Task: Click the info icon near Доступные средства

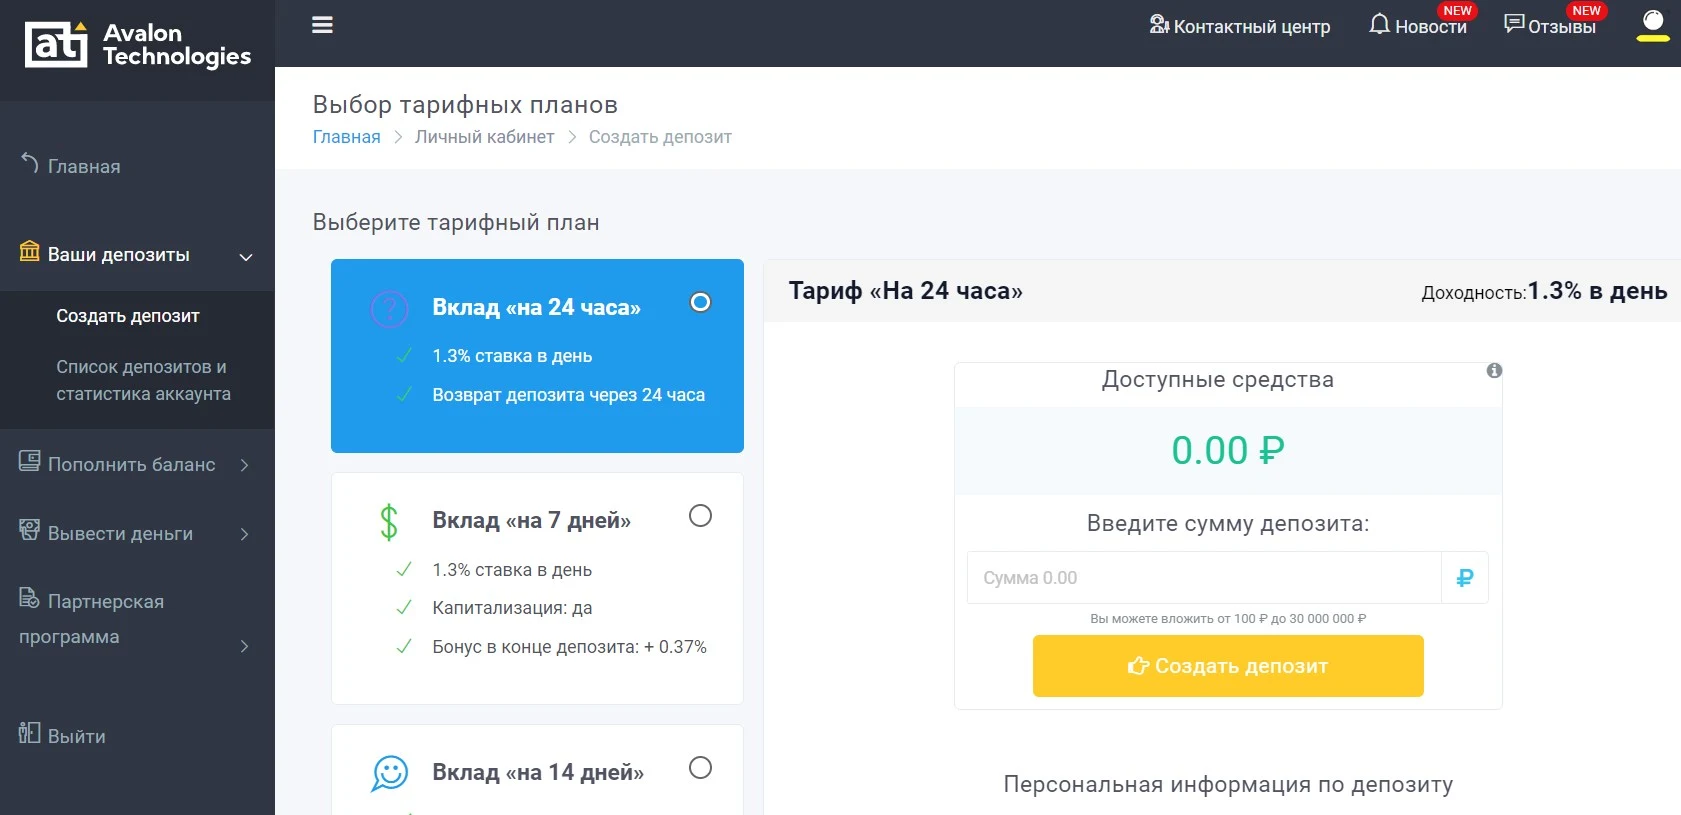Action: [x=1494, y=370]
